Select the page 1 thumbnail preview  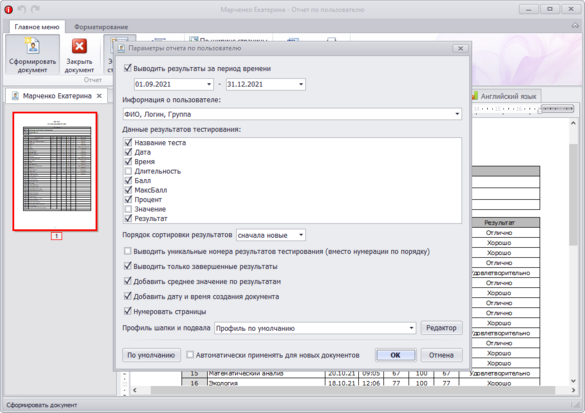pyautogui.click(x=55, y=172)
